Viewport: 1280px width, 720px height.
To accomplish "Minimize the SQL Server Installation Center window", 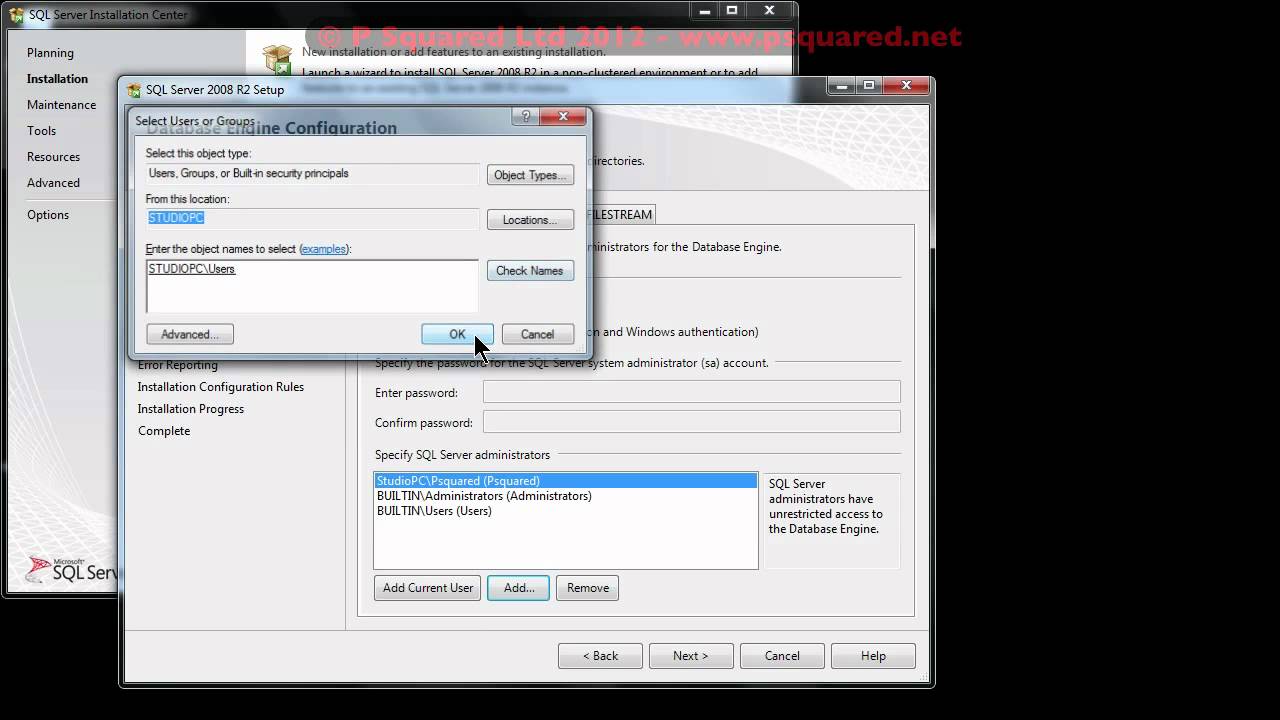I will tap(704, 11).
